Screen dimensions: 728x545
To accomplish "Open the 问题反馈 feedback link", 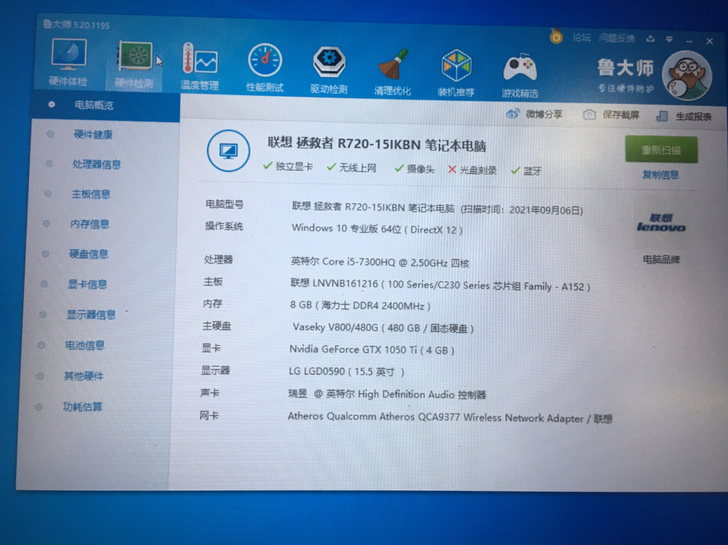I will tap(617, 38).
